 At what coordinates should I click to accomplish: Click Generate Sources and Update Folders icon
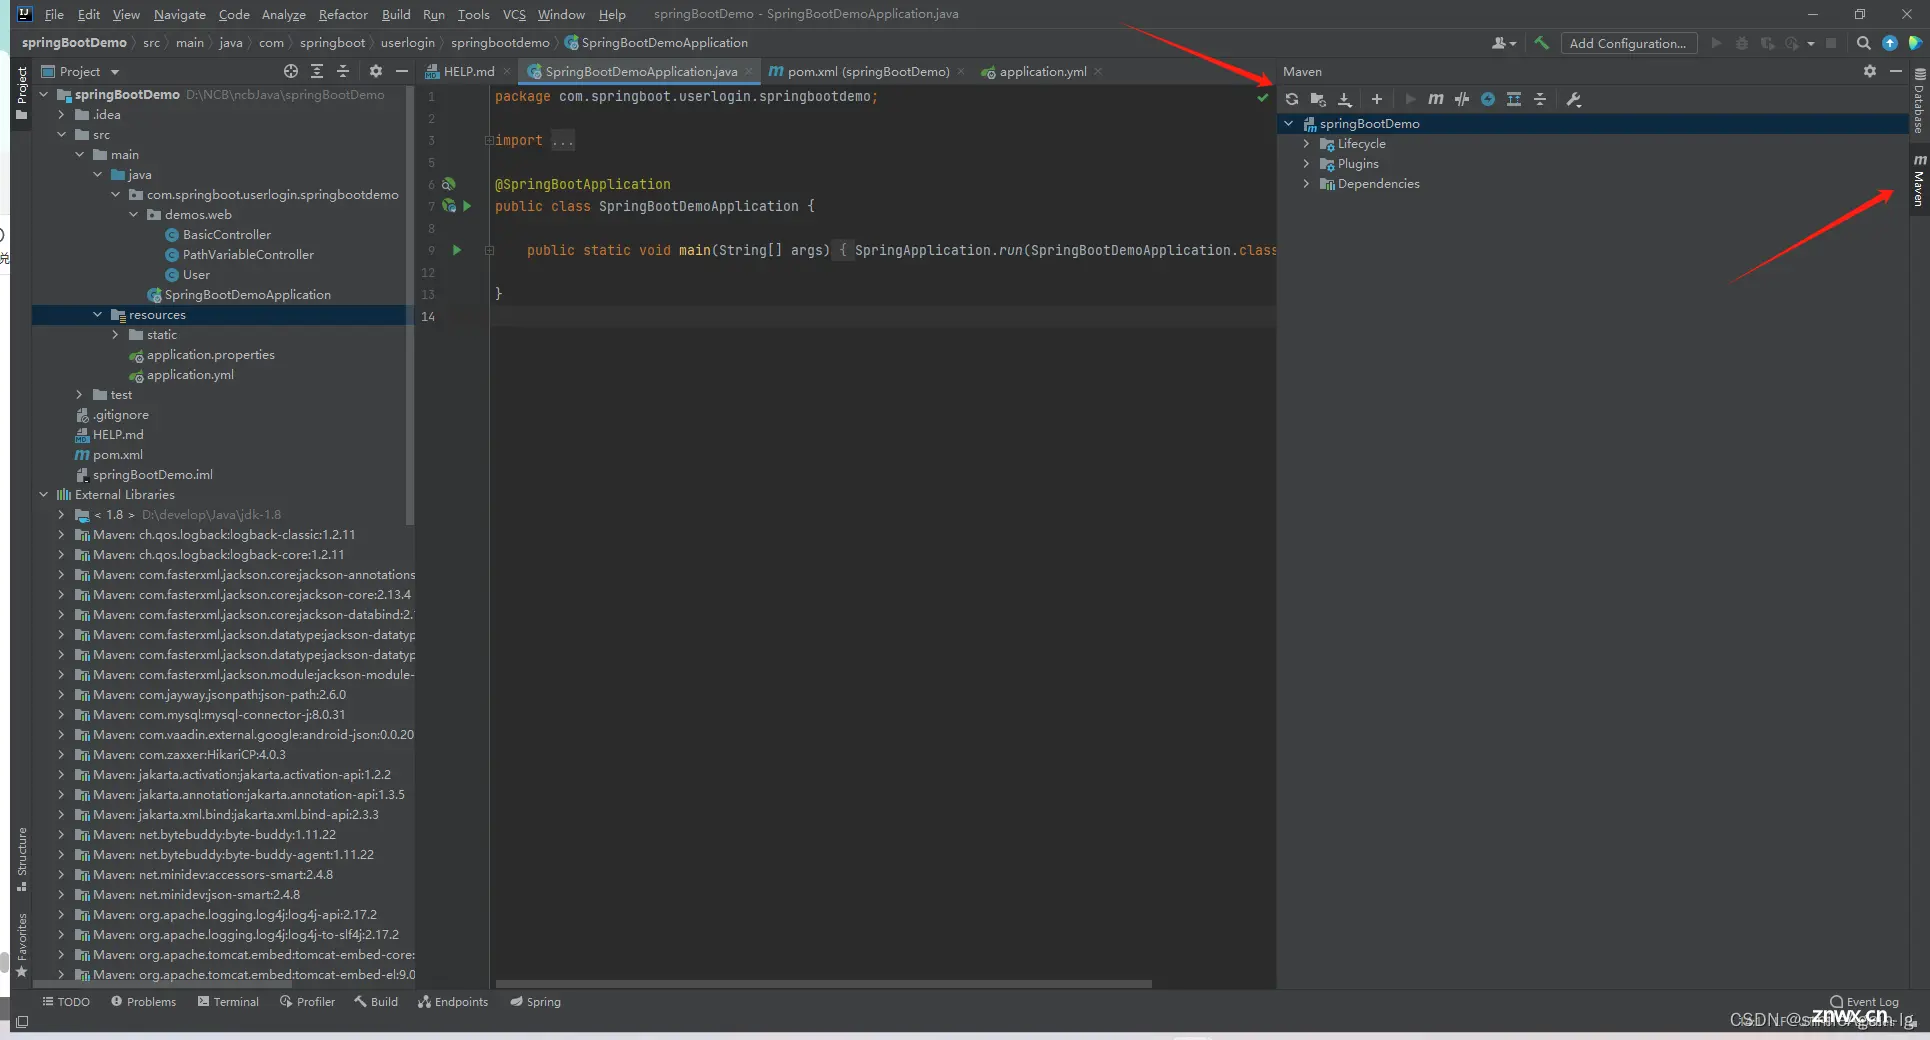coord(1318,99)
